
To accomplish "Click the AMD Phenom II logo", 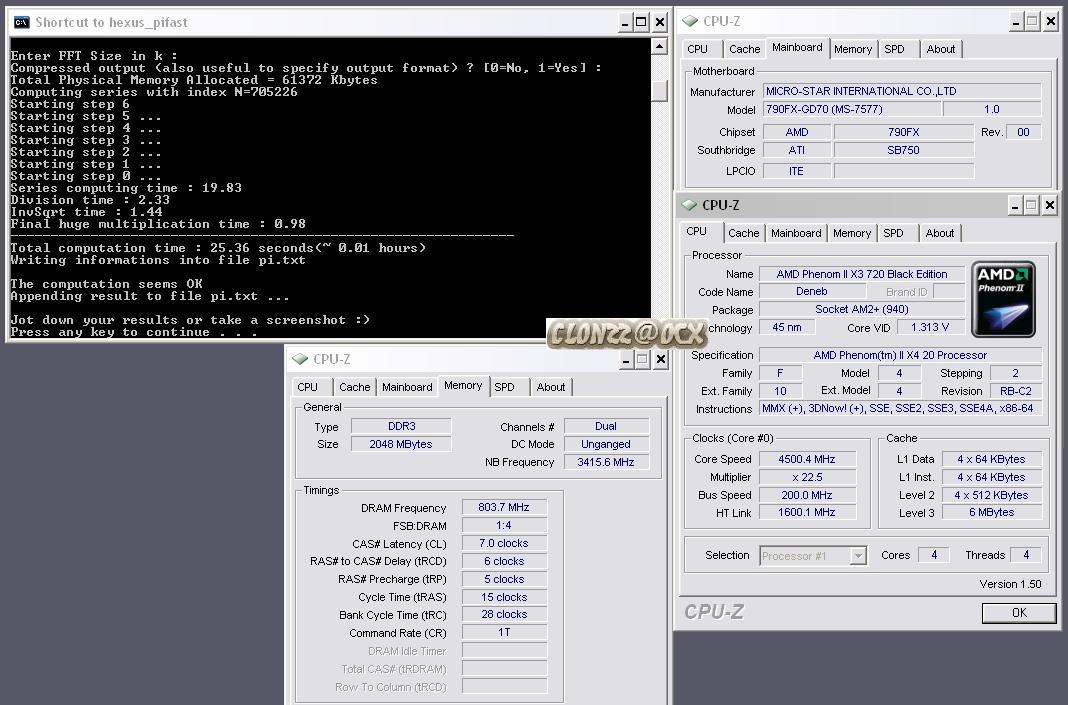I will click(x=1003, y=299).
